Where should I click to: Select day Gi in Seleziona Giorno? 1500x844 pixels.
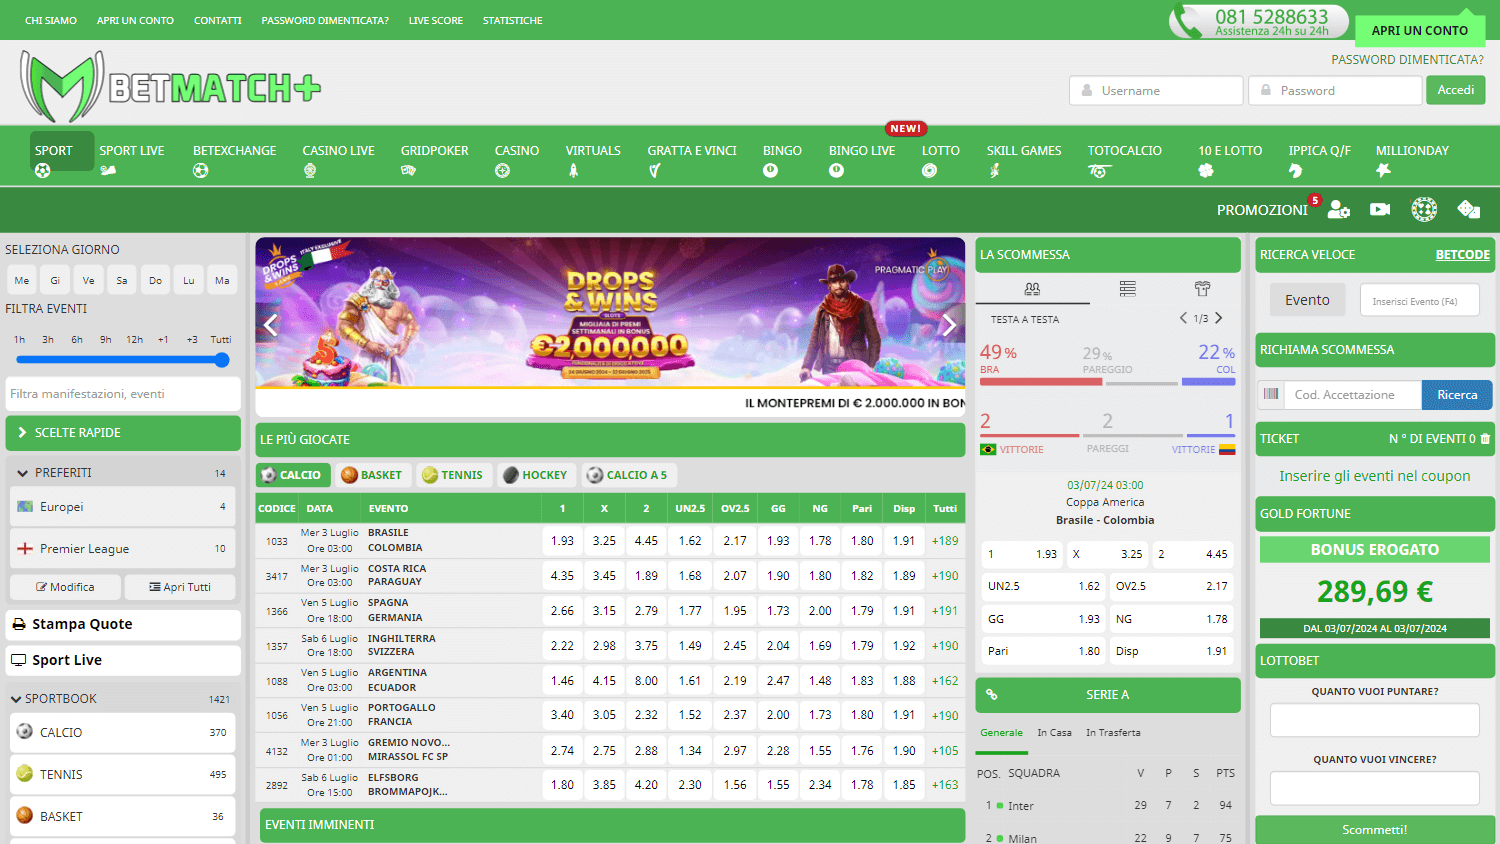(x=55, y=280)
